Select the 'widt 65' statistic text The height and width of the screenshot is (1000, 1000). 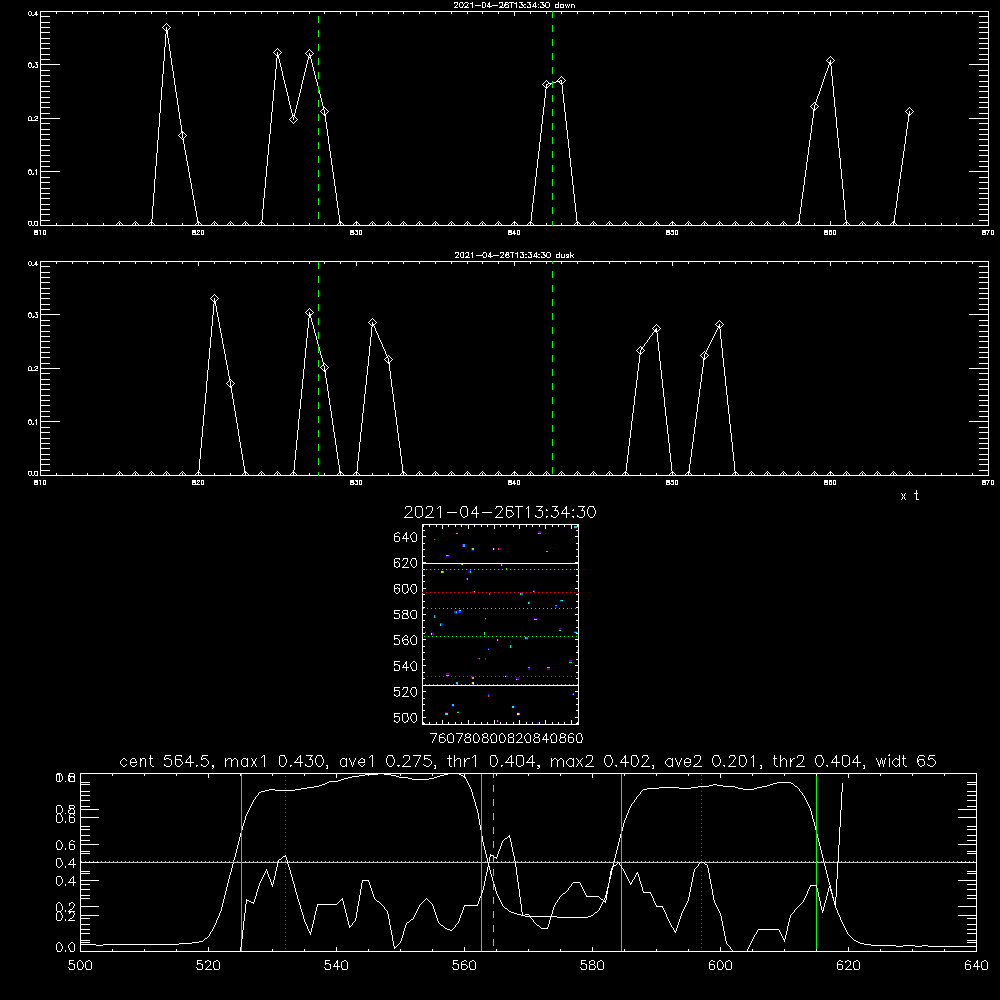click(906, 761)
